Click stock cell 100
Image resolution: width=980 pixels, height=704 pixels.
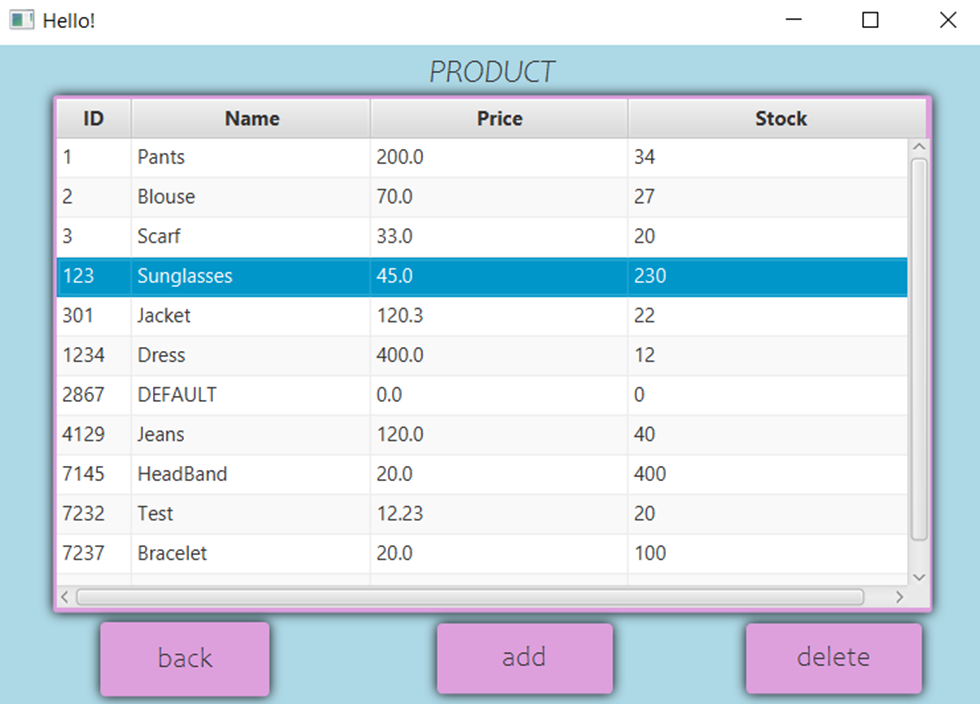tap(768, 553)
